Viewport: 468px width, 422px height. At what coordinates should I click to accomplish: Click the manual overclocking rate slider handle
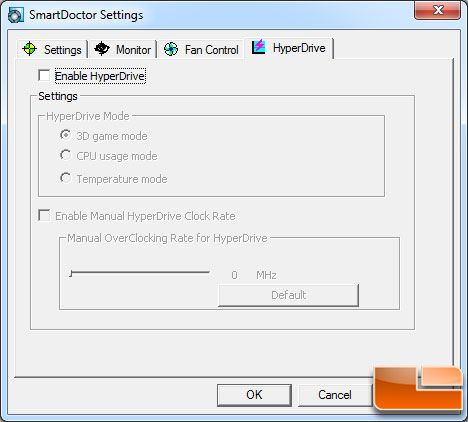coord(71,274)
